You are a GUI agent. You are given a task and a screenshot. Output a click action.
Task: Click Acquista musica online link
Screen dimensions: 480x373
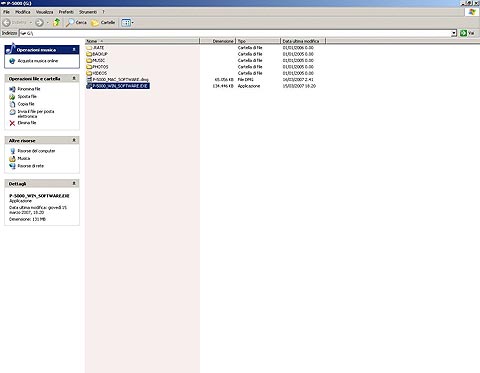[38, 61]
